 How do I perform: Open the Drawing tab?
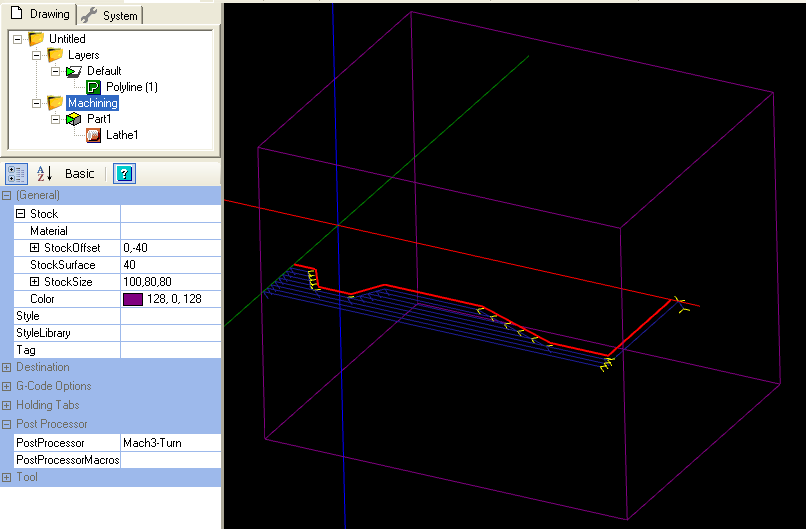click(x=39, y=15)
